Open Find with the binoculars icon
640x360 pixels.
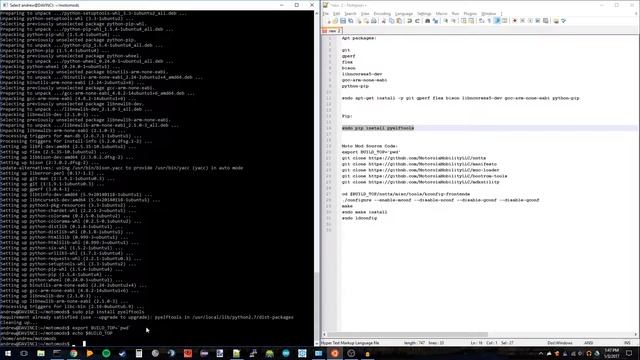click(427, 21)
